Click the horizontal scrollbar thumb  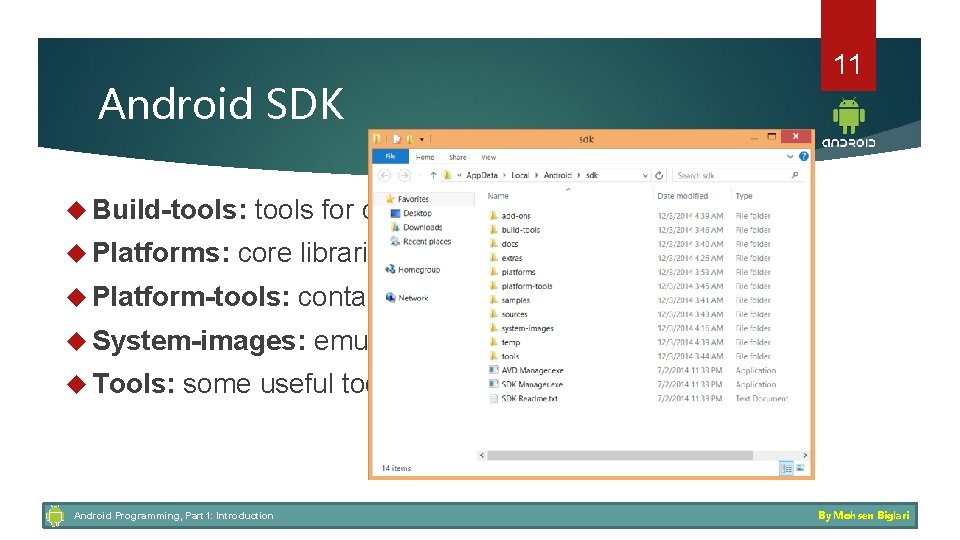[x=620, y=456]
